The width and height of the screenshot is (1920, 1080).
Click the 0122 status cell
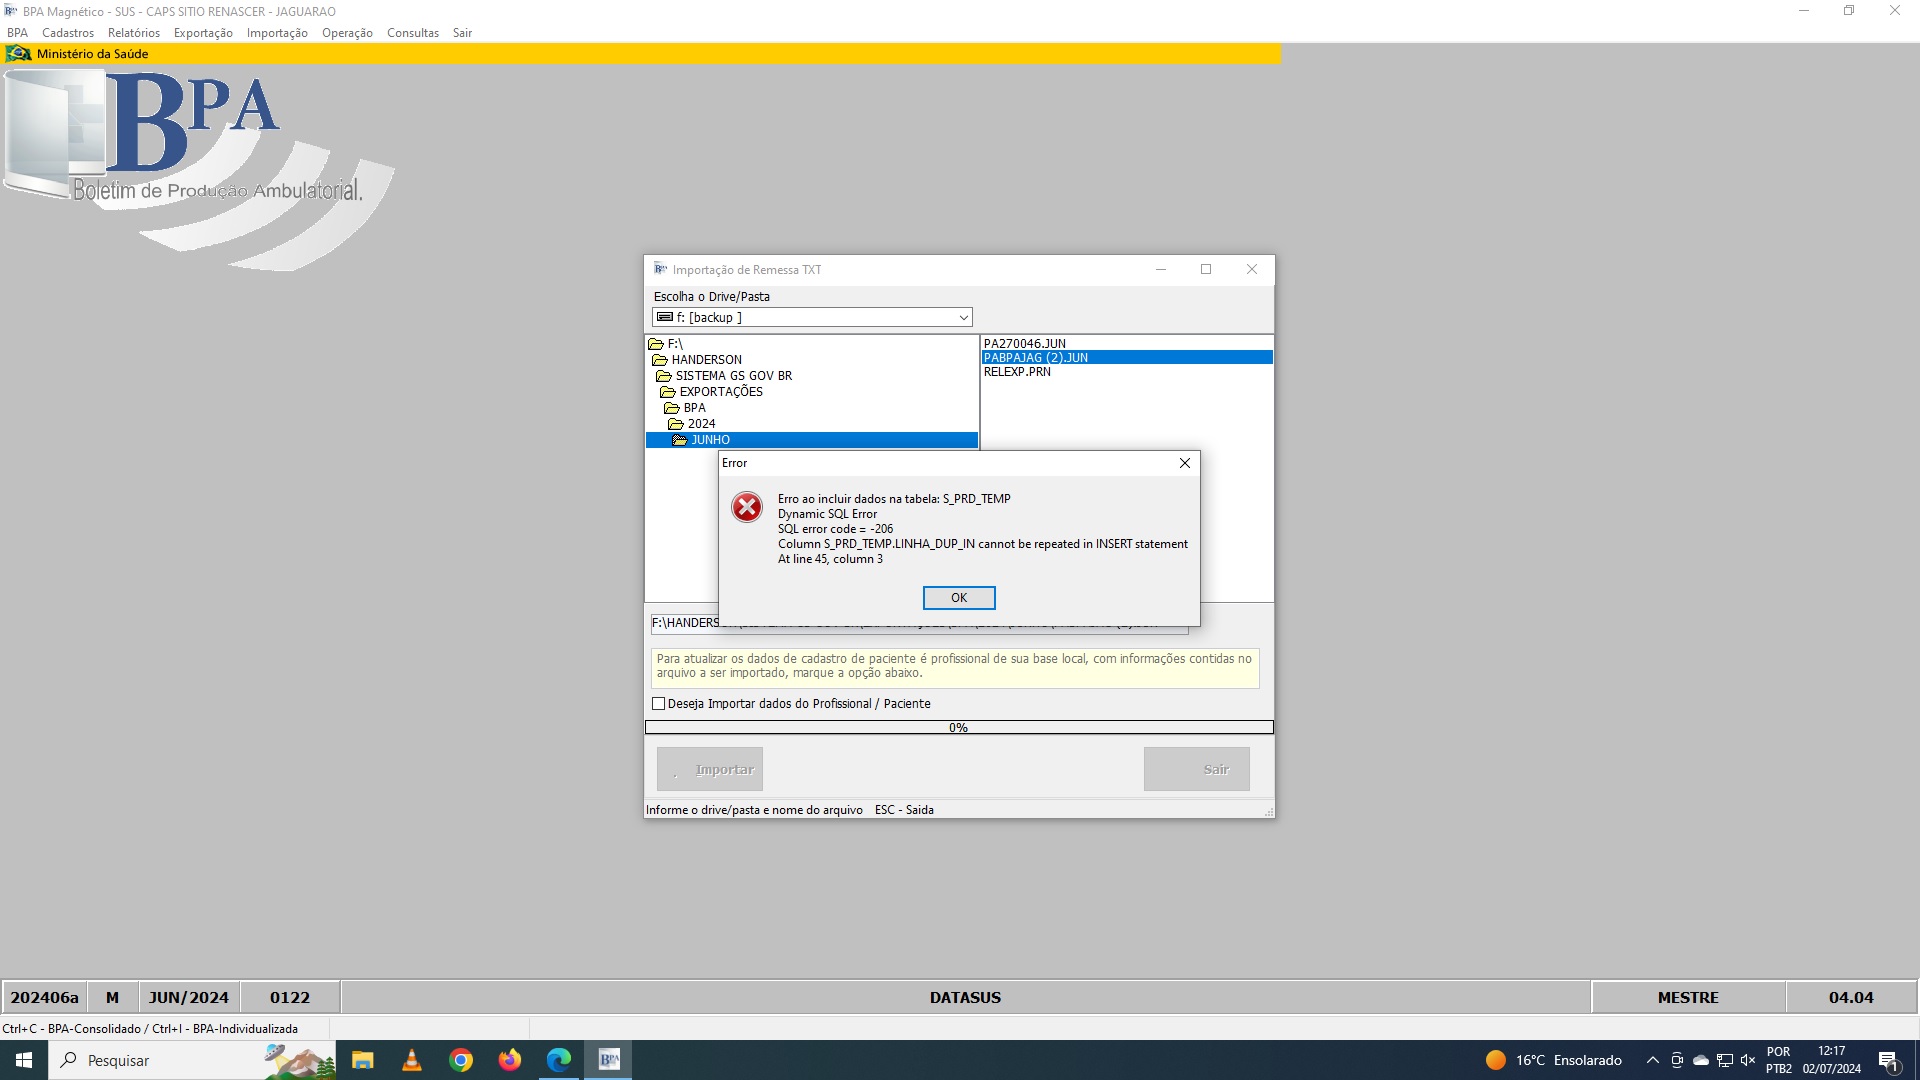[290, 998]
